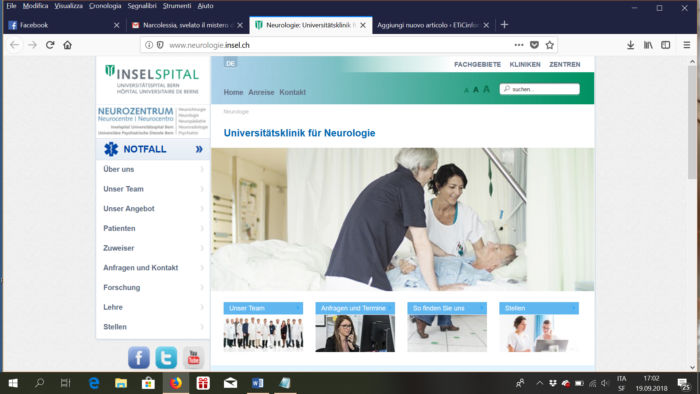
Task: Open the Twitter social icon on page
Action: (166, 357)
